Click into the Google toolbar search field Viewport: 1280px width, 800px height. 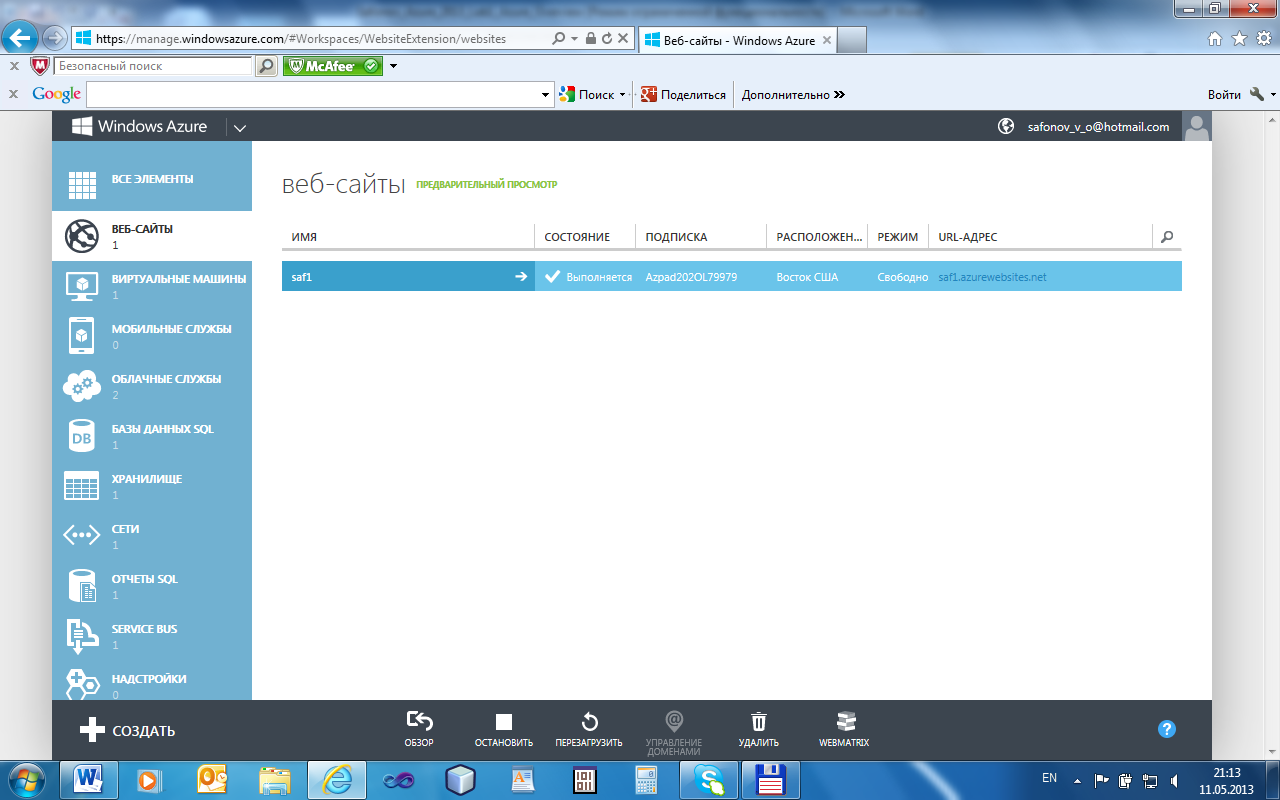[313, 95]
